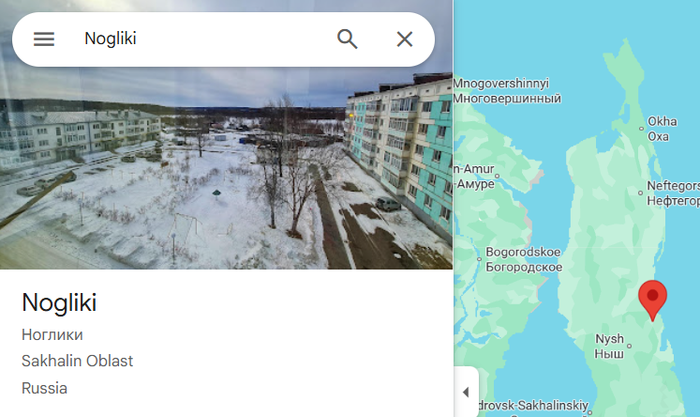
Task: Click the Bogorodskoe location dot
Action: coord(479,259)
